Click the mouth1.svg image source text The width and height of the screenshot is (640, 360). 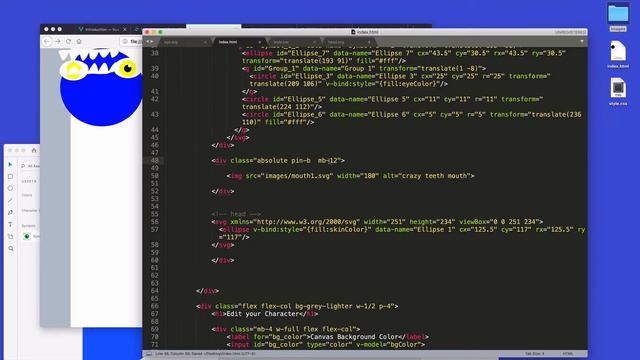(x=299, y=176)
